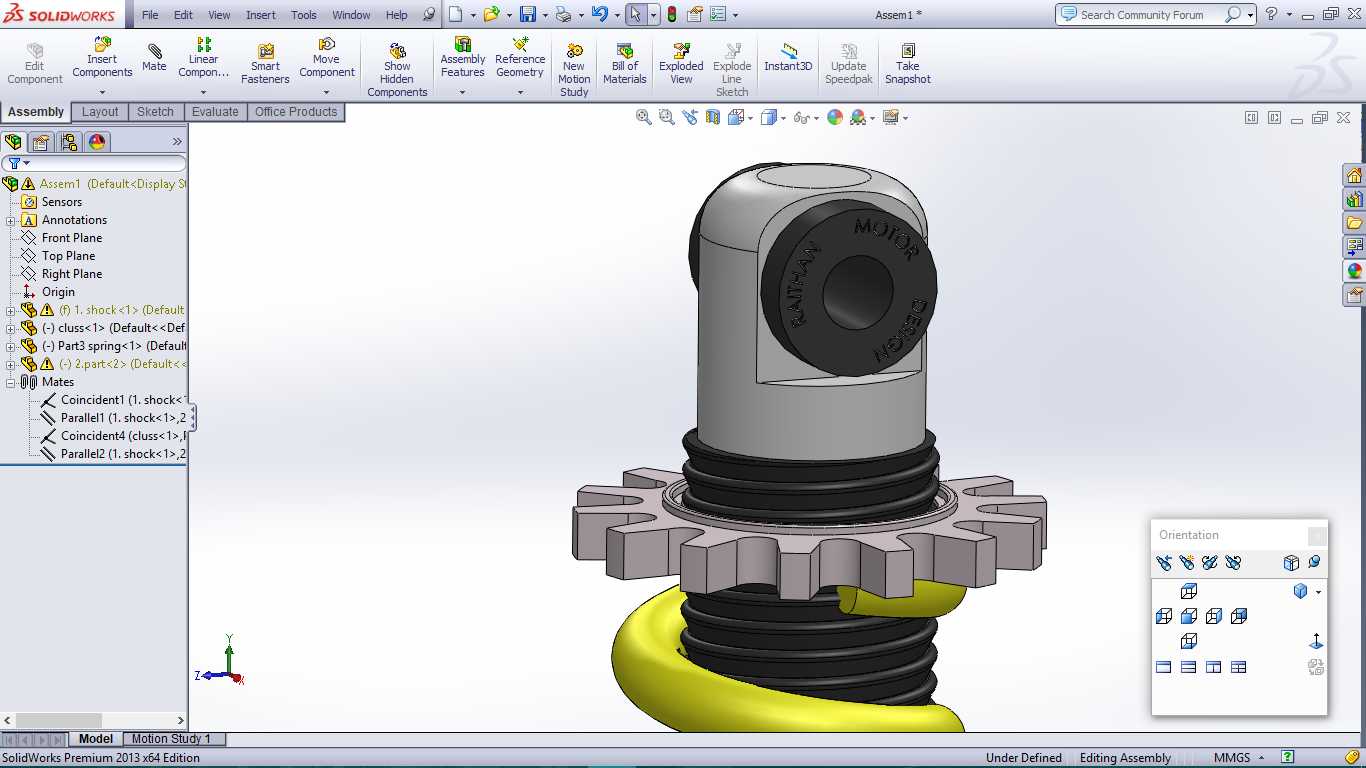
Task: Expand the FeatureManager tabs chevron
Action: (177, 142)
